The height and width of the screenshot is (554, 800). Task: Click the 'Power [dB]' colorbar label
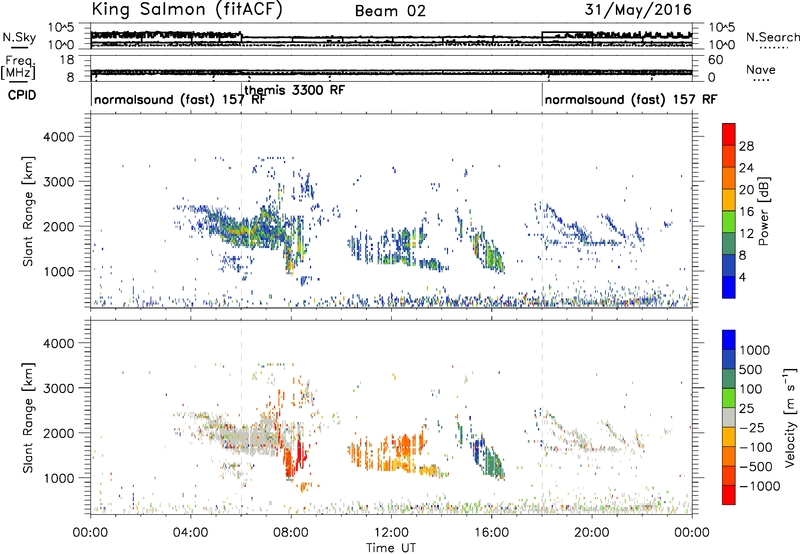(763, 211)
